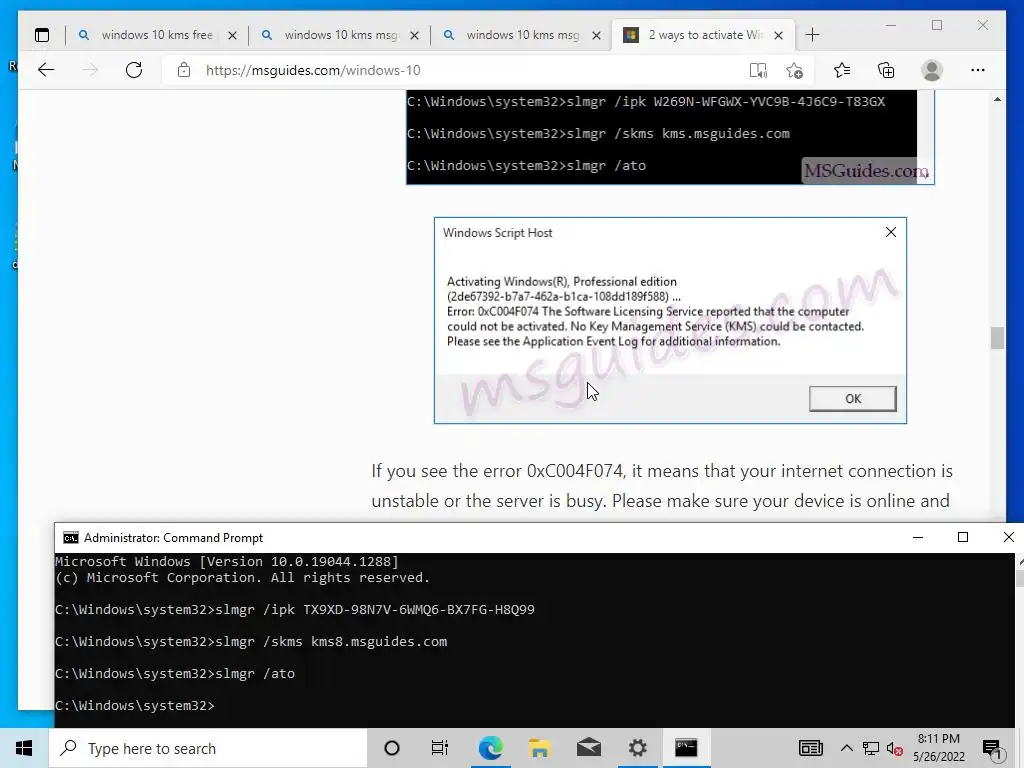Click the Command Prompt title bar icon
The width and height of the screenshot is (1024, 768).
pyautogui.click(x=71, y=537)
